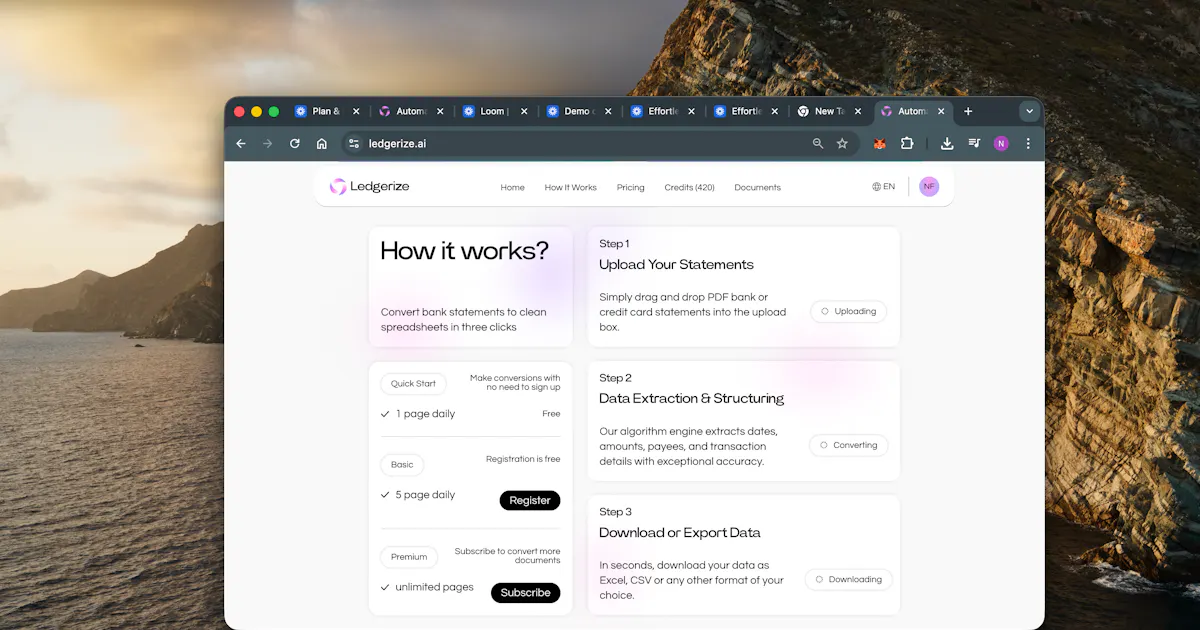
Task: Click the Converting status pill
Action: [x=848, y=445]
